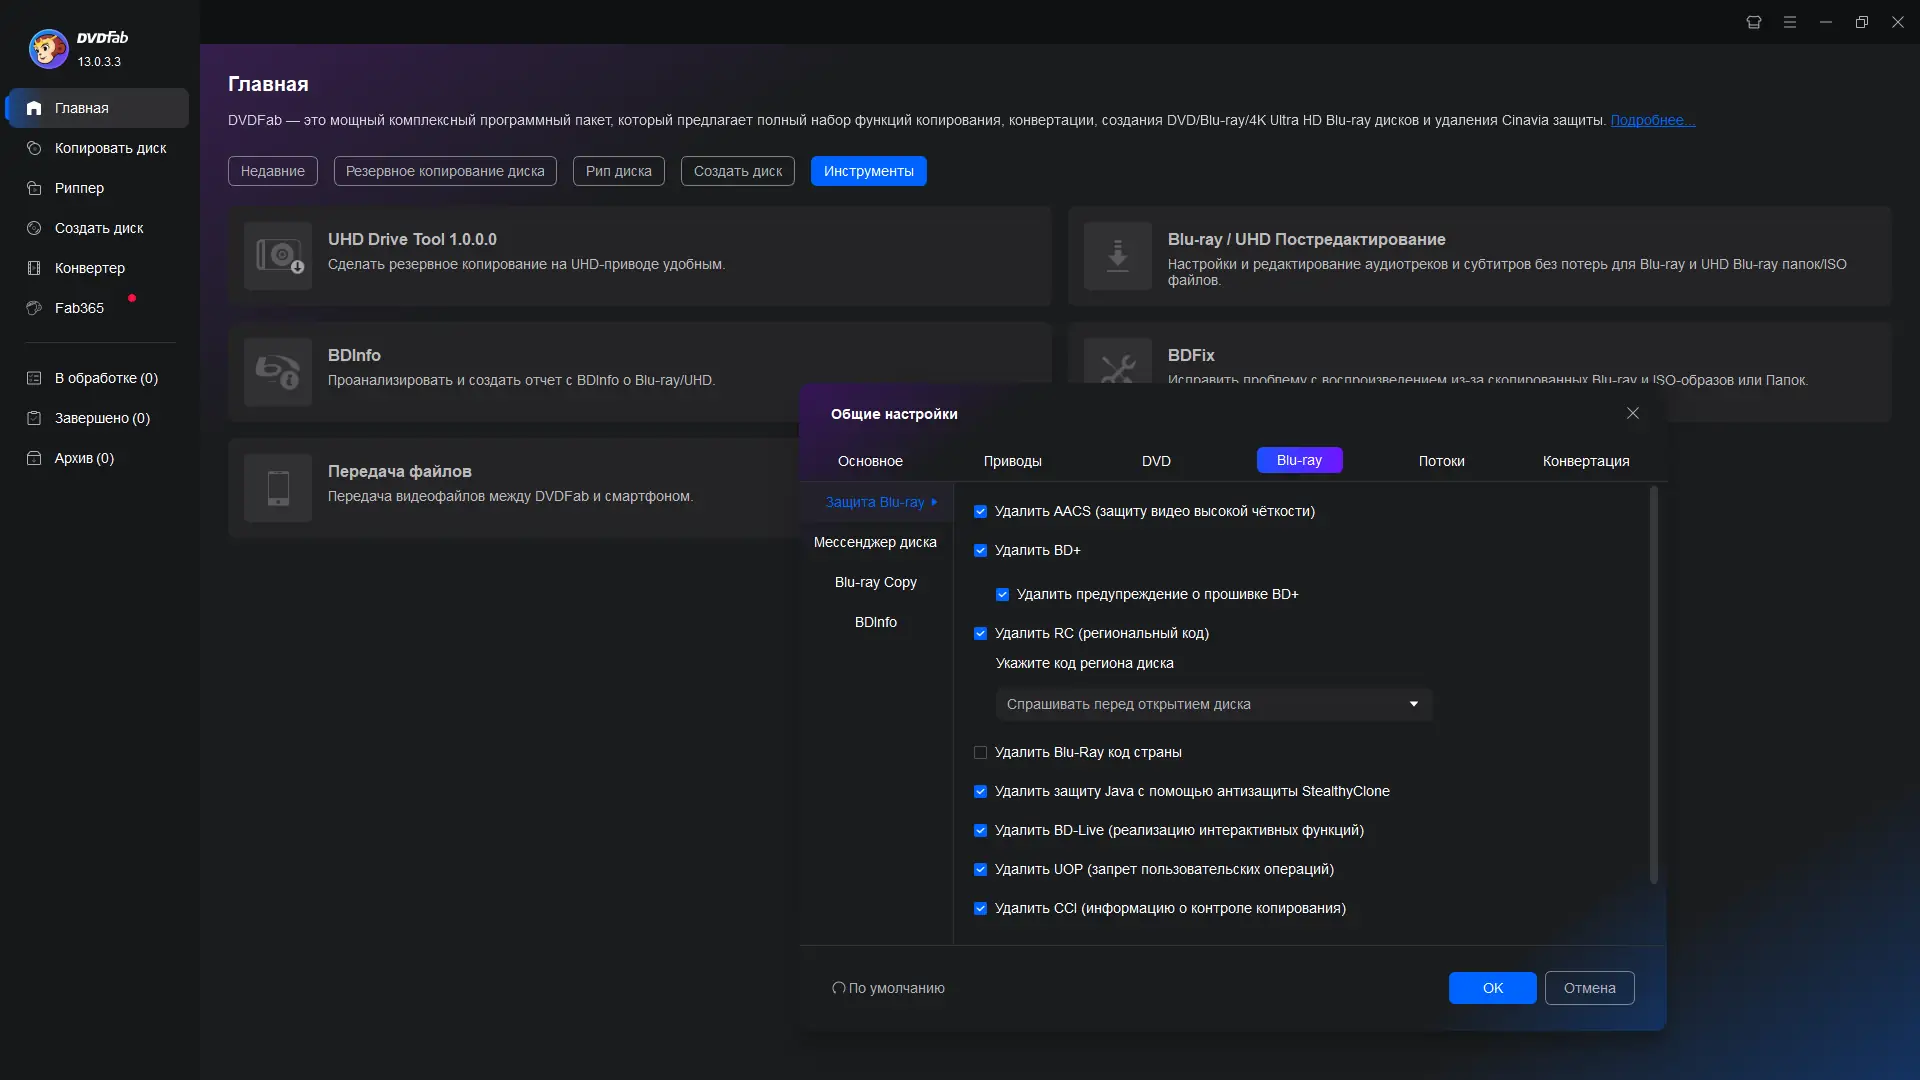
Task: Open the disc region code dropdown
Action: click(x=1213, y=704)
